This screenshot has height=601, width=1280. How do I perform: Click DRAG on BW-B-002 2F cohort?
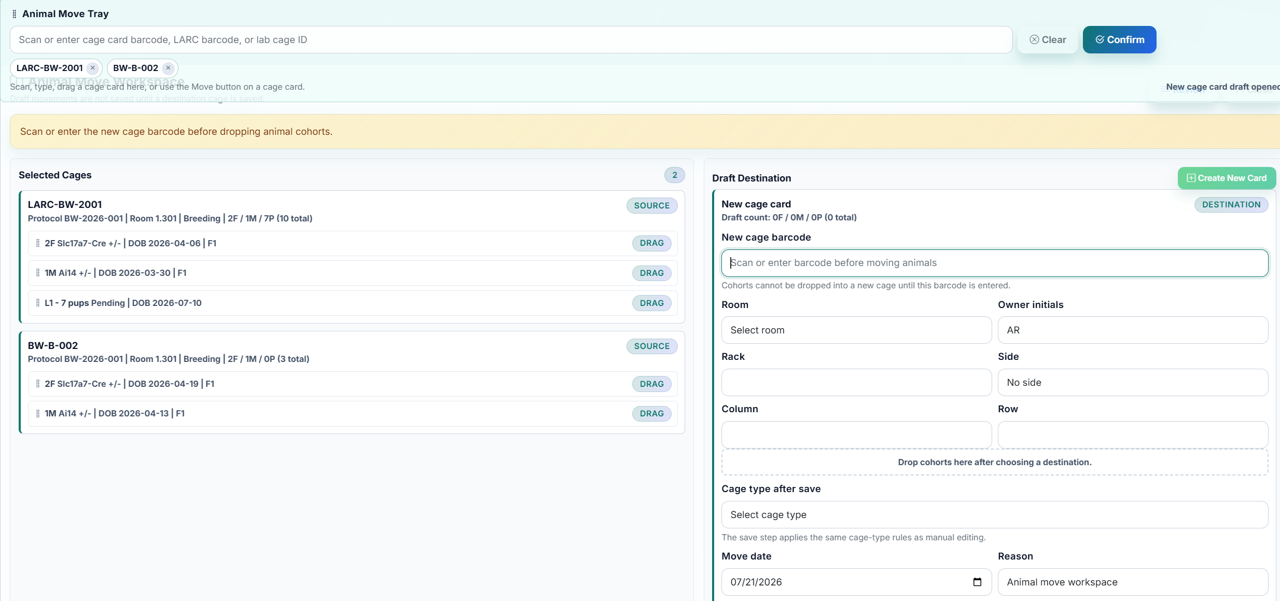coord(652,384)
